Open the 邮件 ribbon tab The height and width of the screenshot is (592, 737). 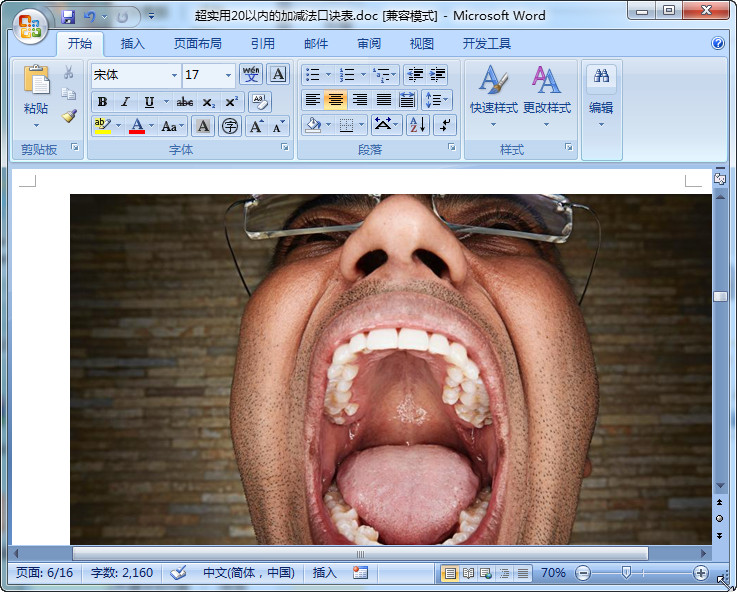[316, 44]
